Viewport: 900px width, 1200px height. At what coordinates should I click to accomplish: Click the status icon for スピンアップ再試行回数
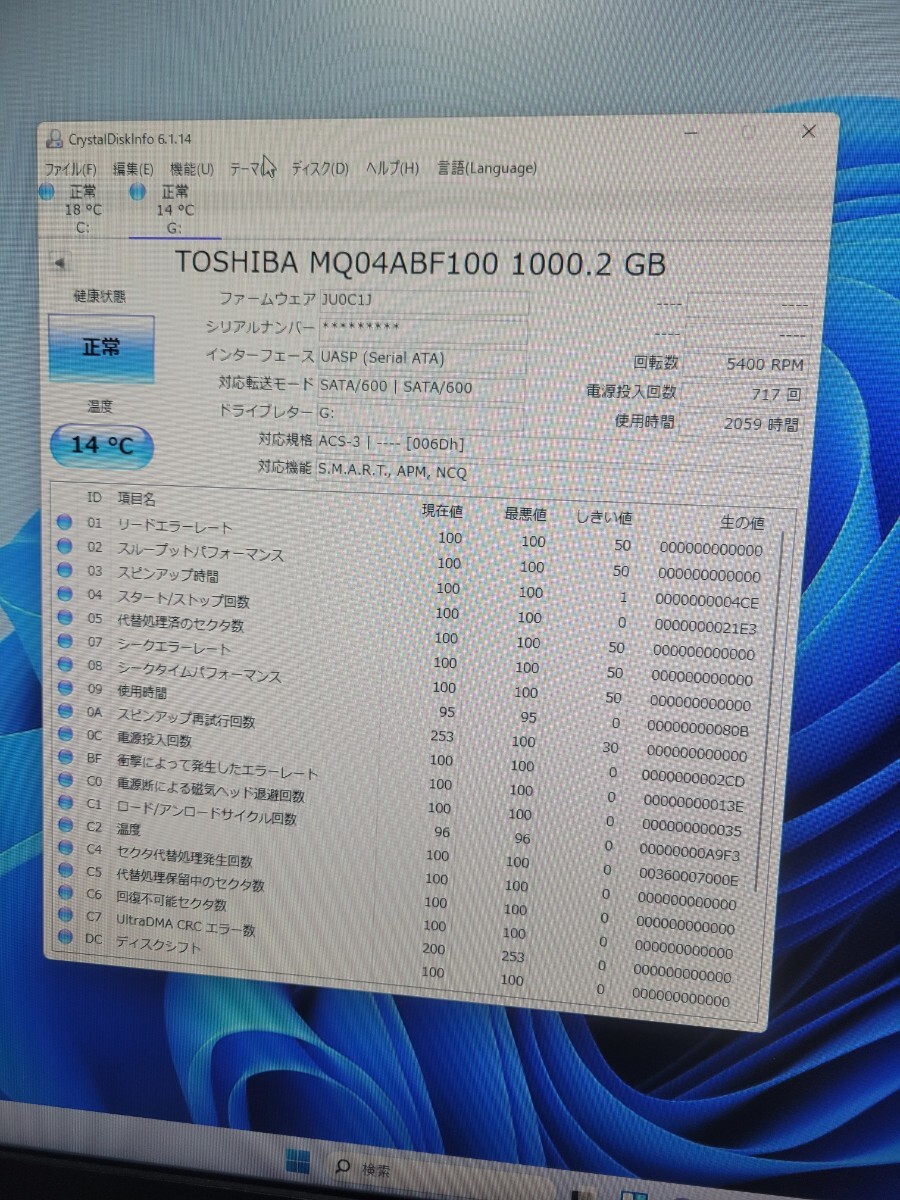click(66, 713)
